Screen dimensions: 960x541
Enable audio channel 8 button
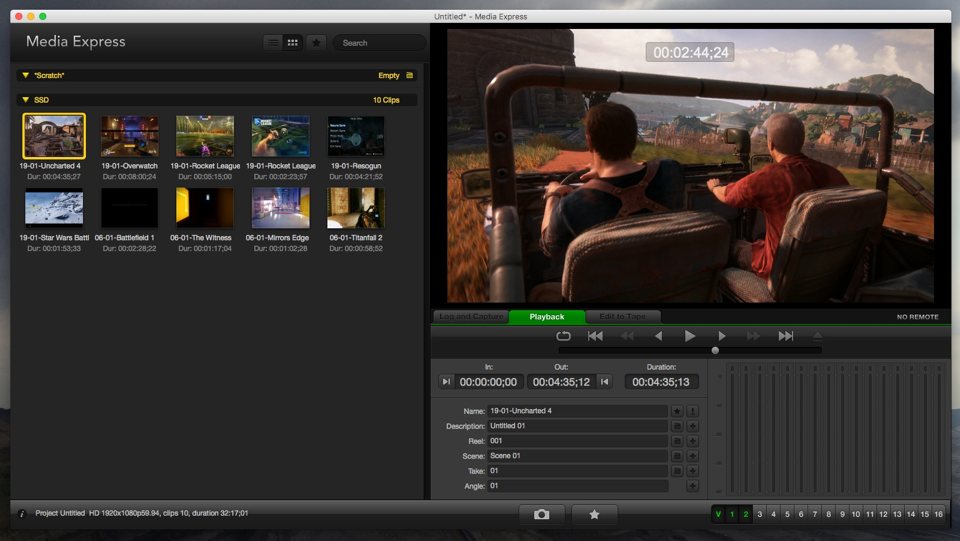pyautogui.click(x=828, y=514)
